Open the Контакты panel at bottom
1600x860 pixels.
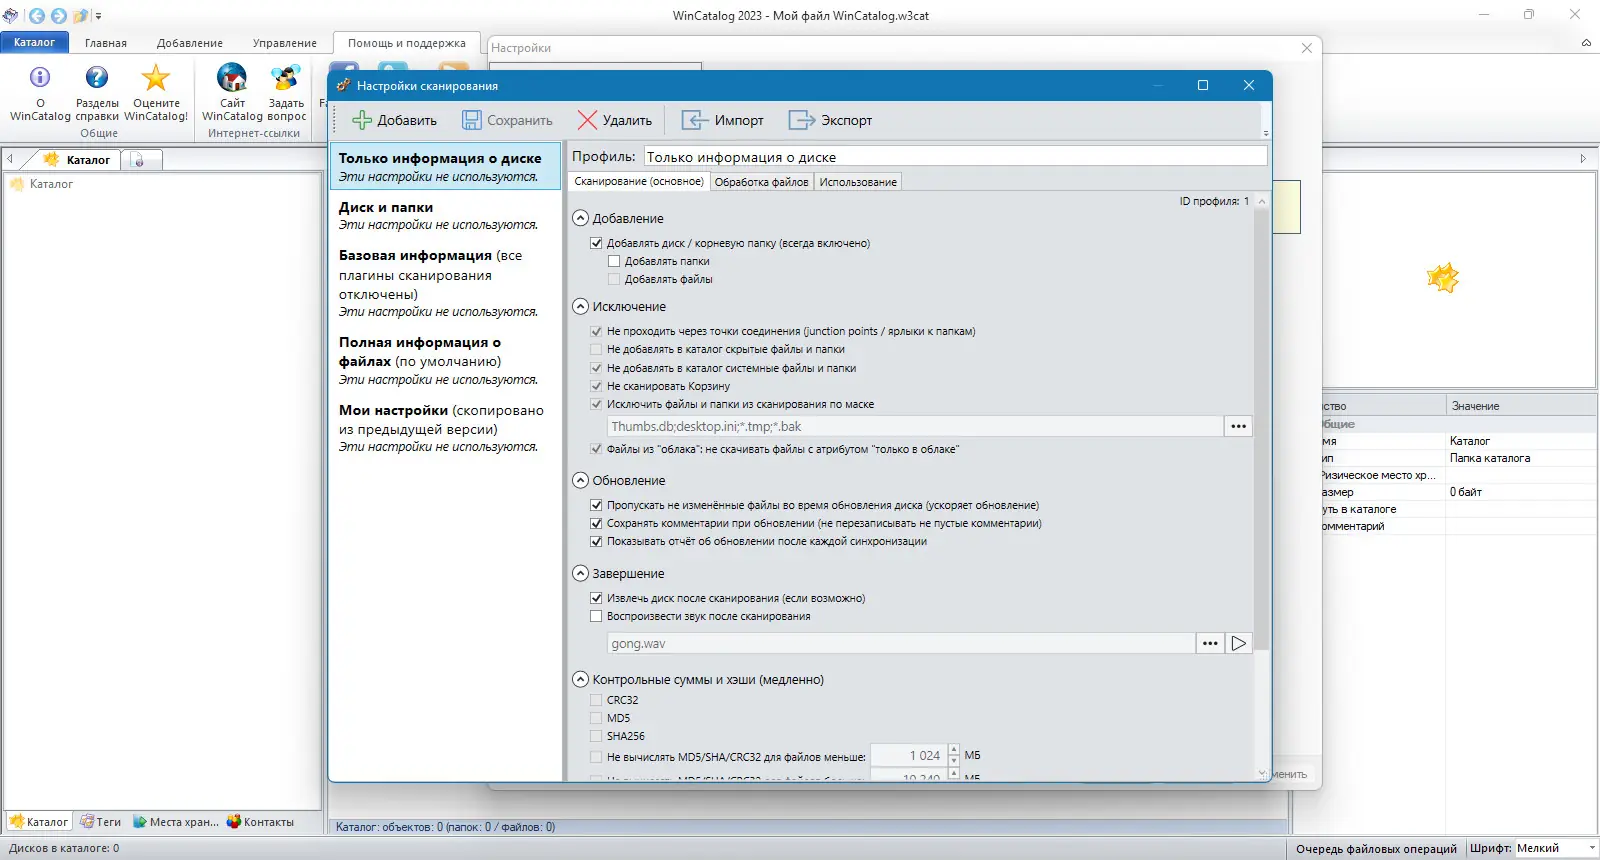[260, 822]
